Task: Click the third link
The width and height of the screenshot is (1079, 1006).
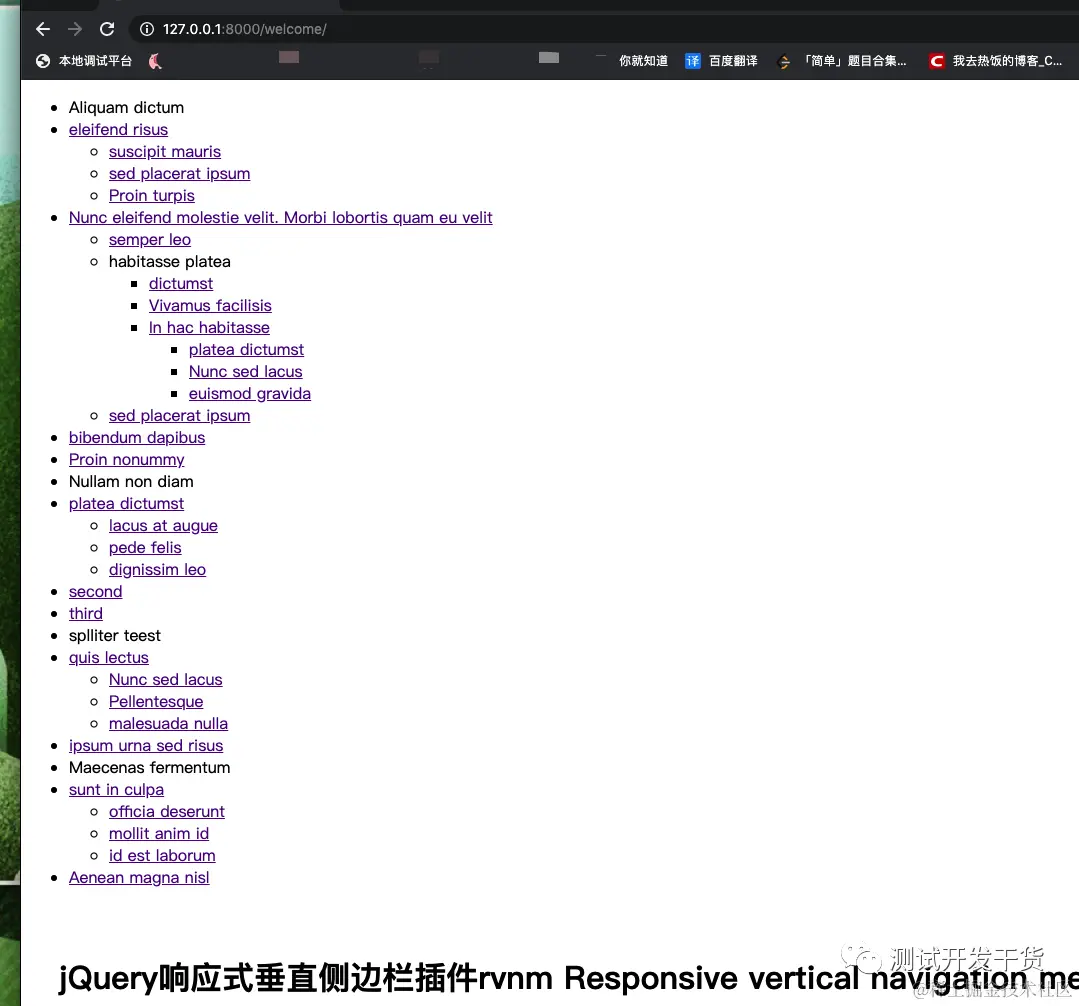Action: [x=85, y=613]
